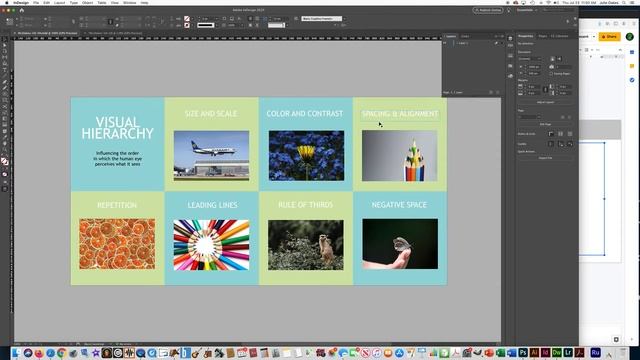Click the Share button in right window
Image resolution: width=640 pixels, height=360 pixels.
609,37
